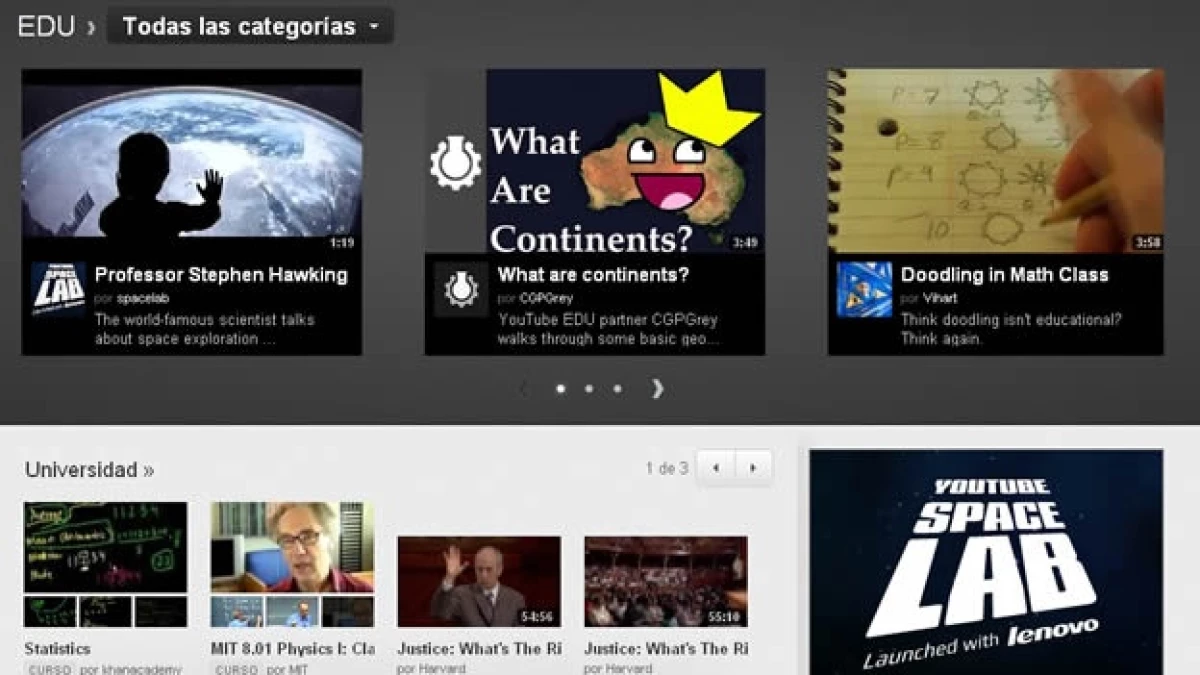The height and width of the screenshot is (675, 1200).
Task: Click the YouTube Space Lab banner
Action: (986, 562)
